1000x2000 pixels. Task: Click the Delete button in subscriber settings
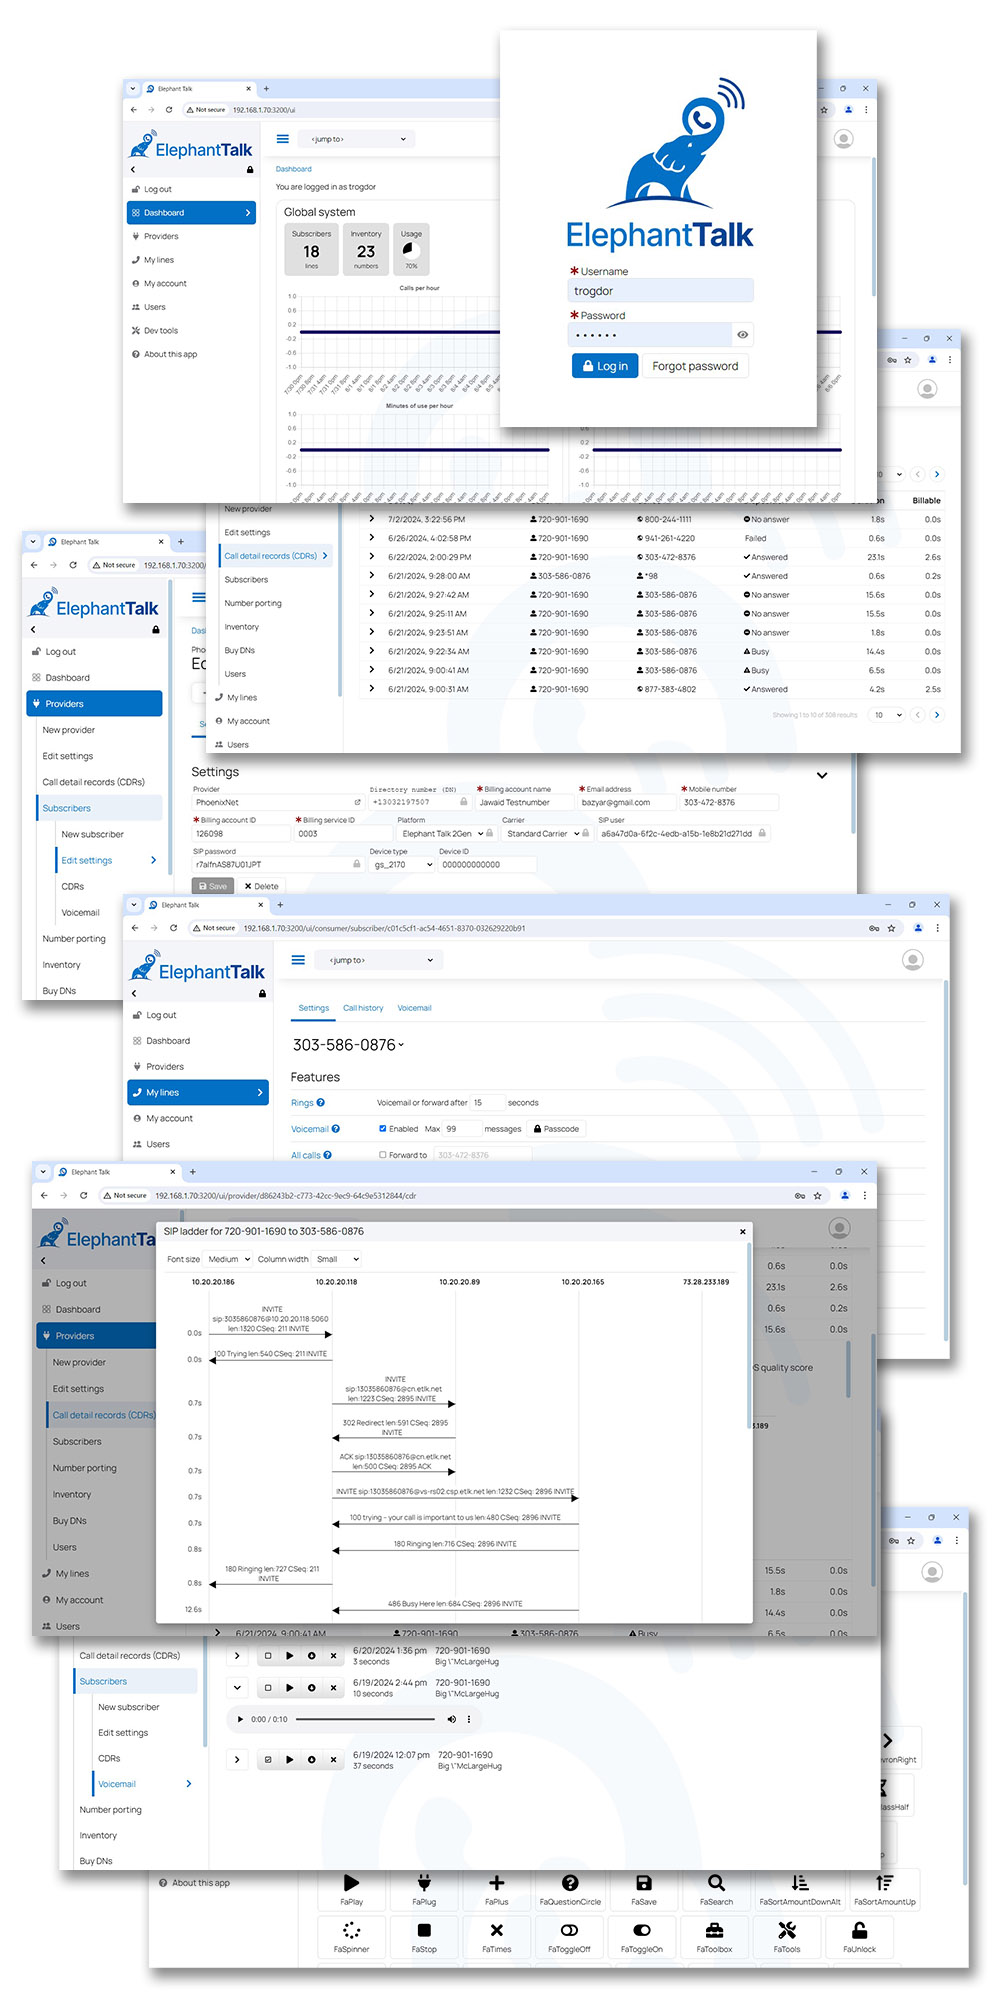[262, 886]
